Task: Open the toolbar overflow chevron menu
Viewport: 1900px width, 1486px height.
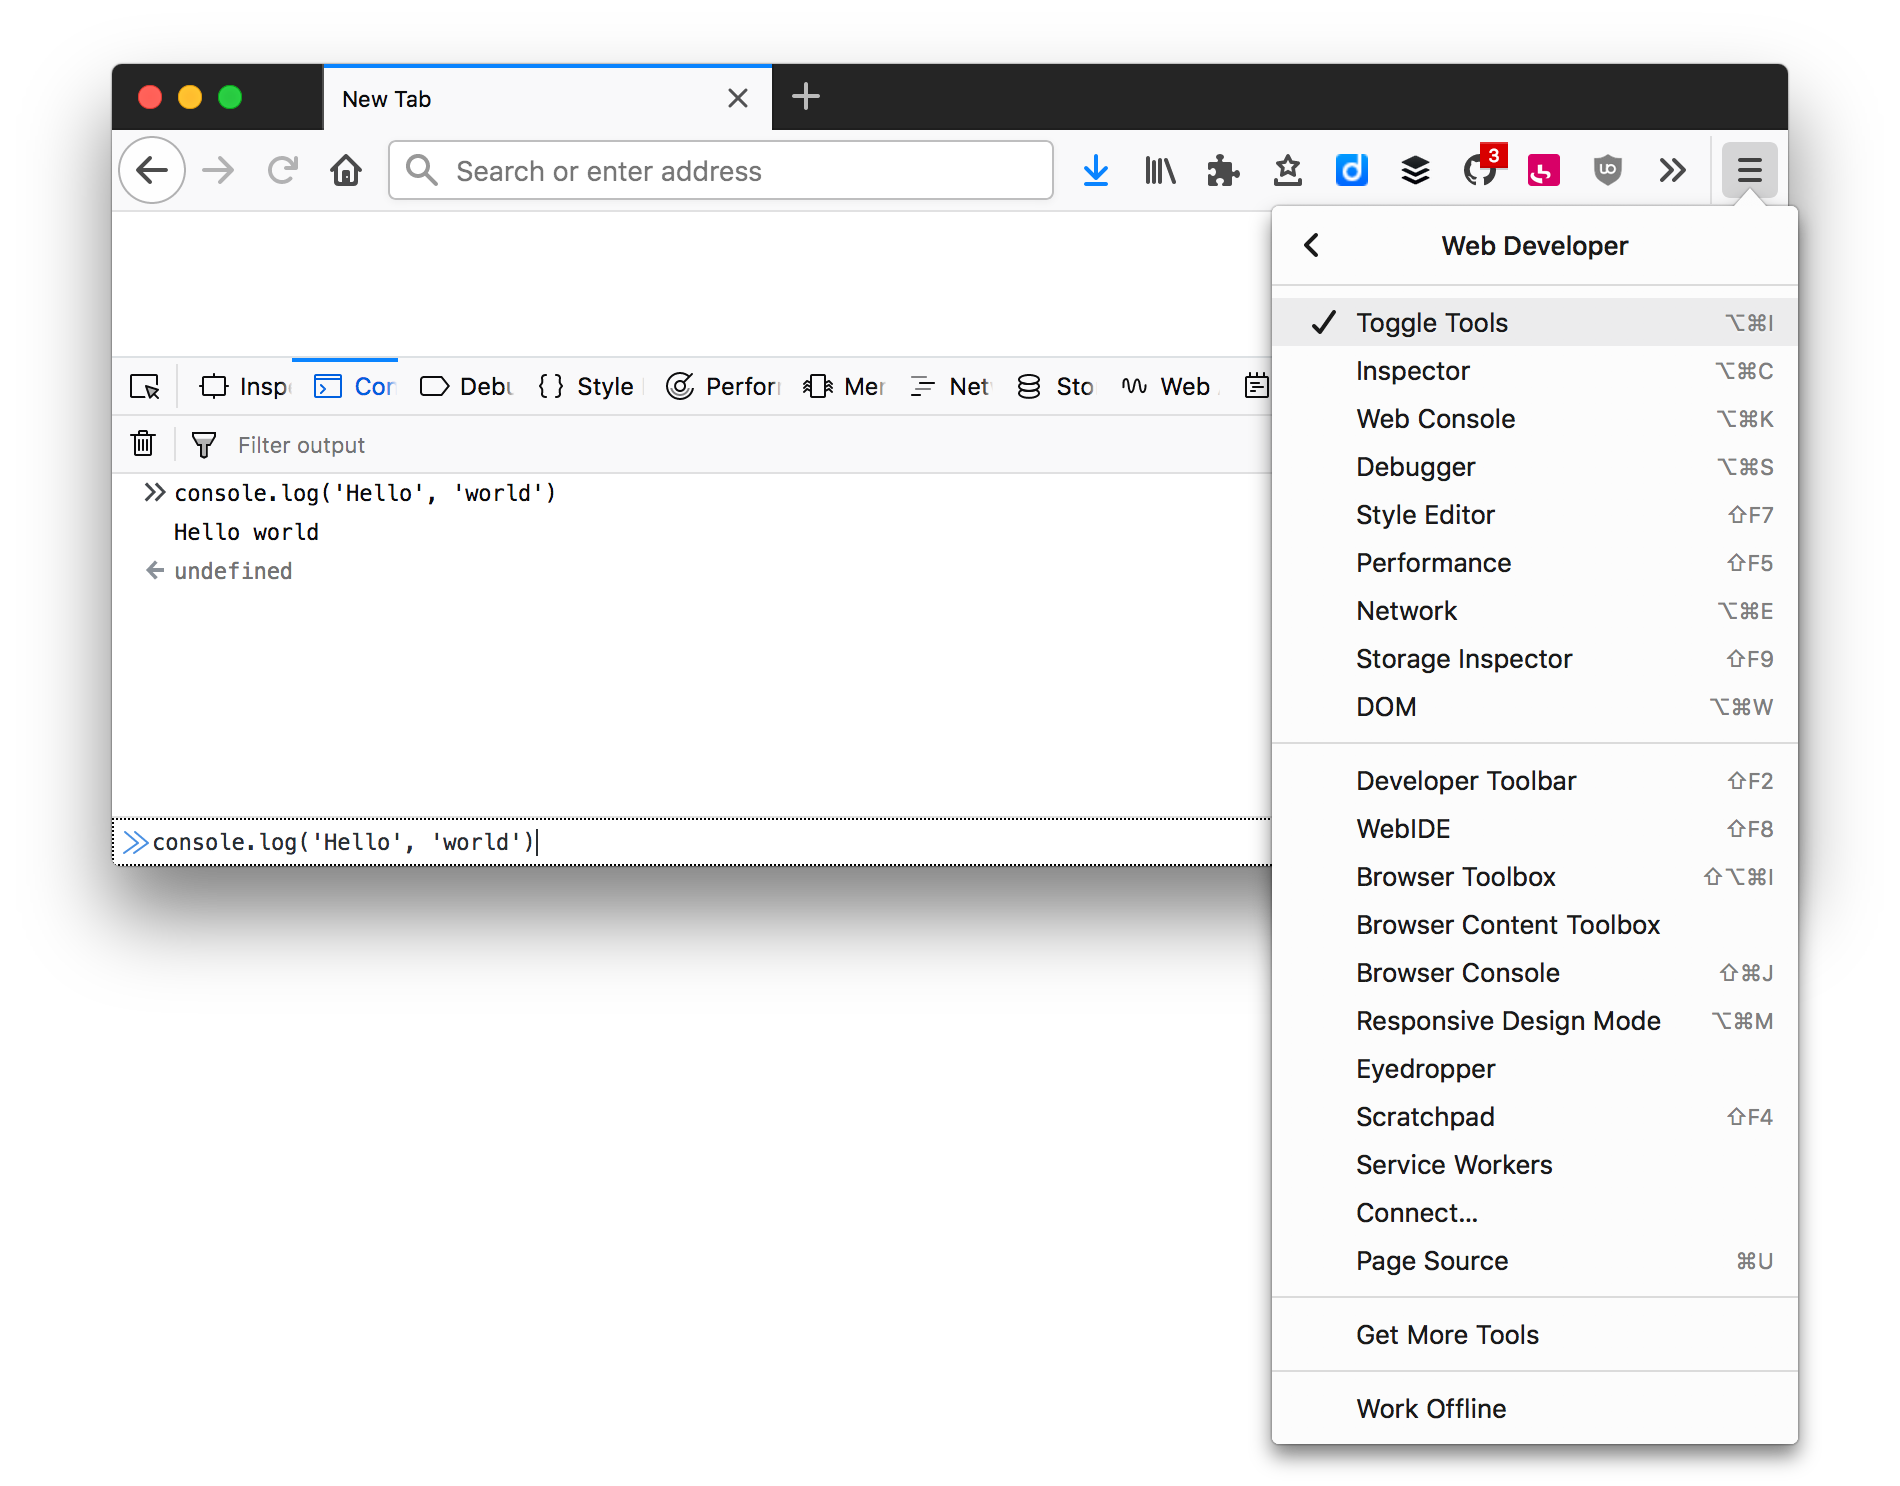Action: pyautogui.click(x=1670, y=170)
